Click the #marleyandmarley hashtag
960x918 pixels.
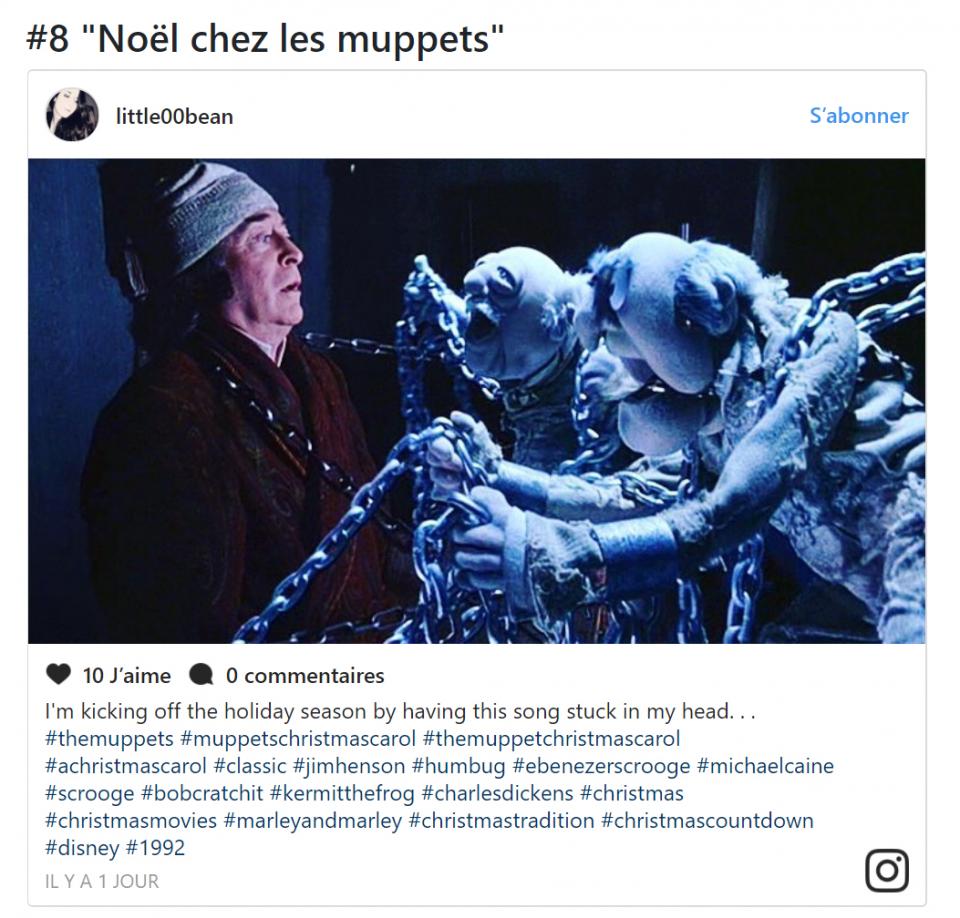coord(313,821)
